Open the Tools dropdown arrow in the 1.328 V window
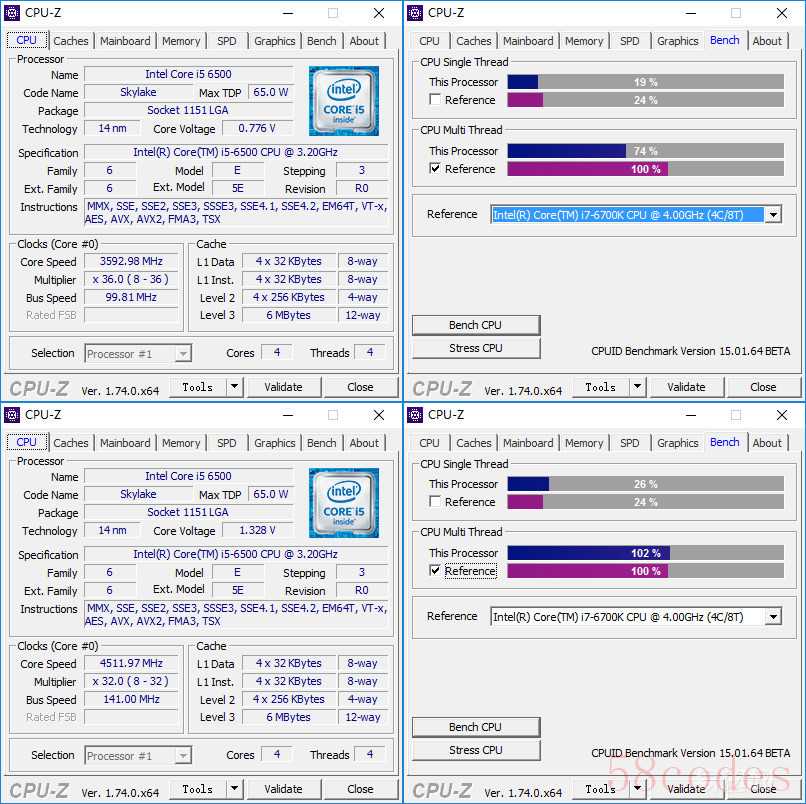 pyautogui.click(x=234, y=789)
